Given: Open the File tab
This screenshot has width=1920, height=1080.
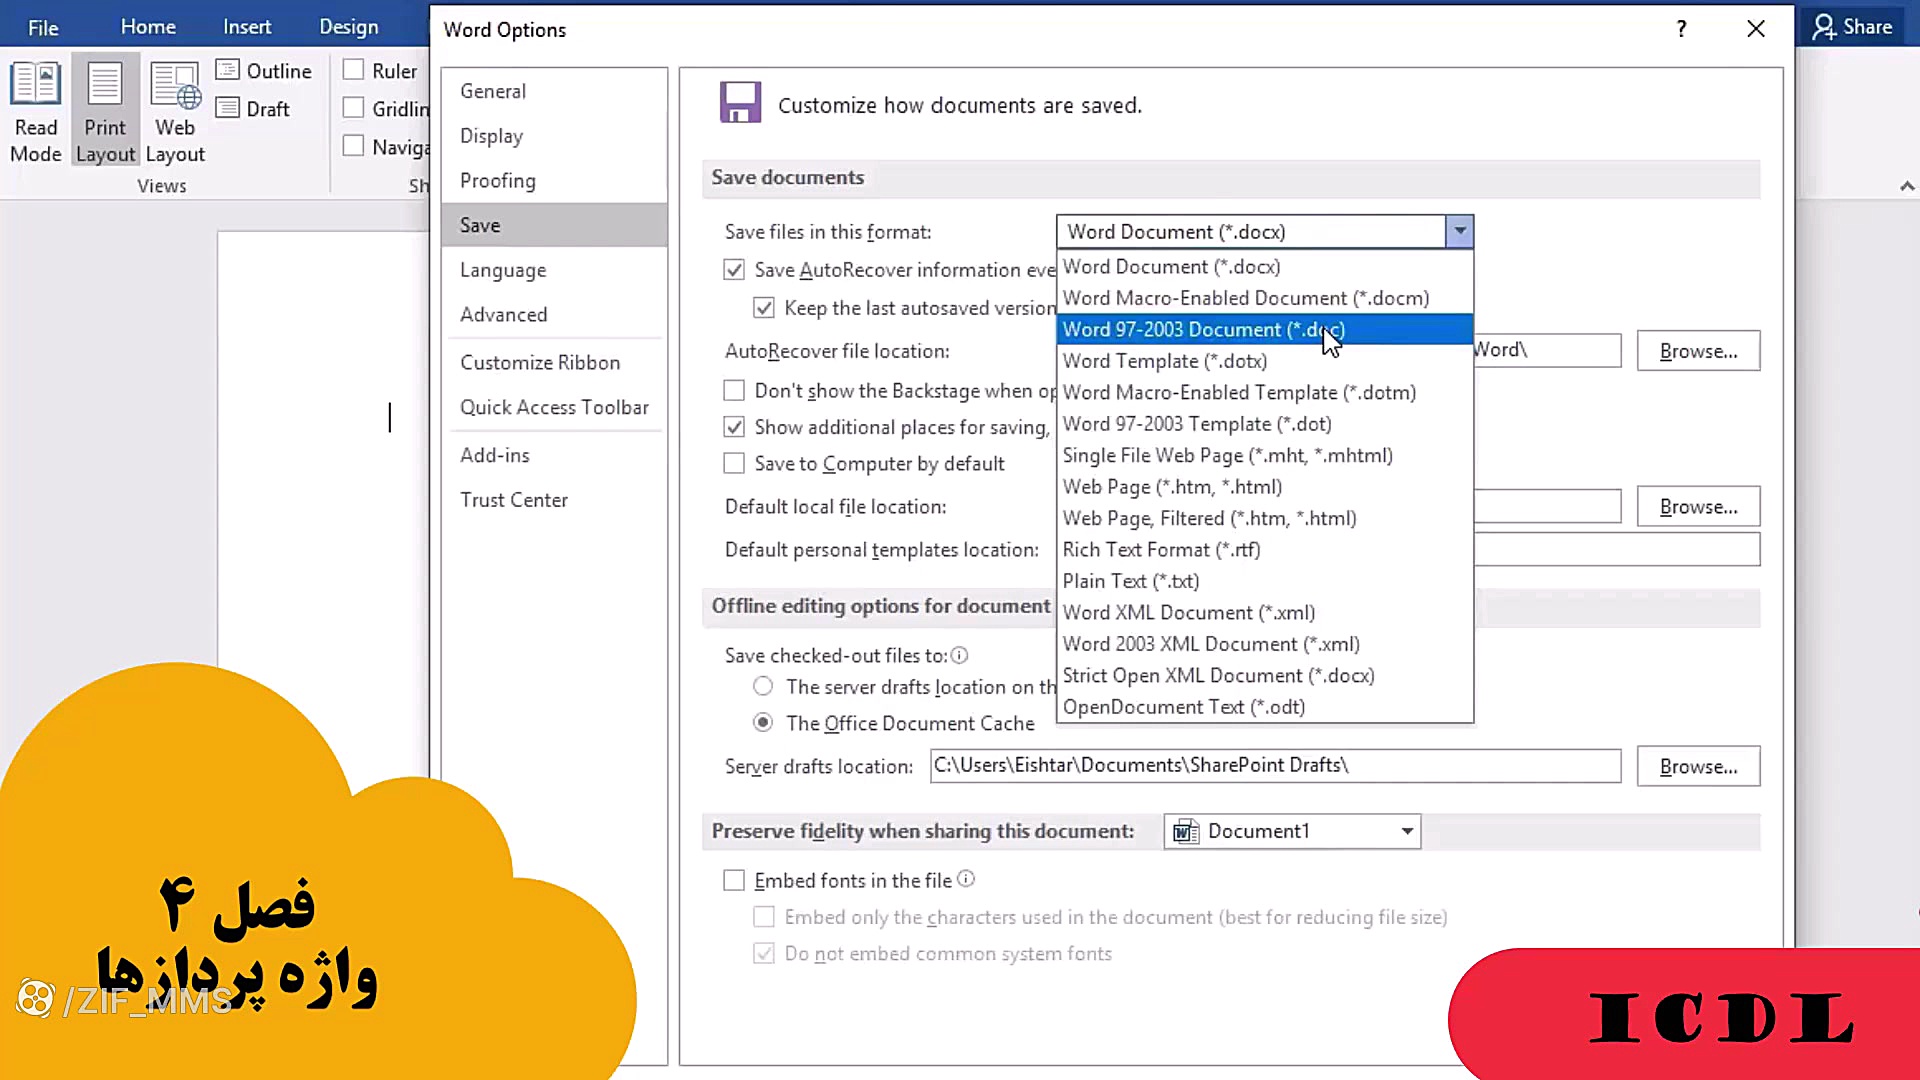Looking at the screenshot, I should tap(43, 27).
